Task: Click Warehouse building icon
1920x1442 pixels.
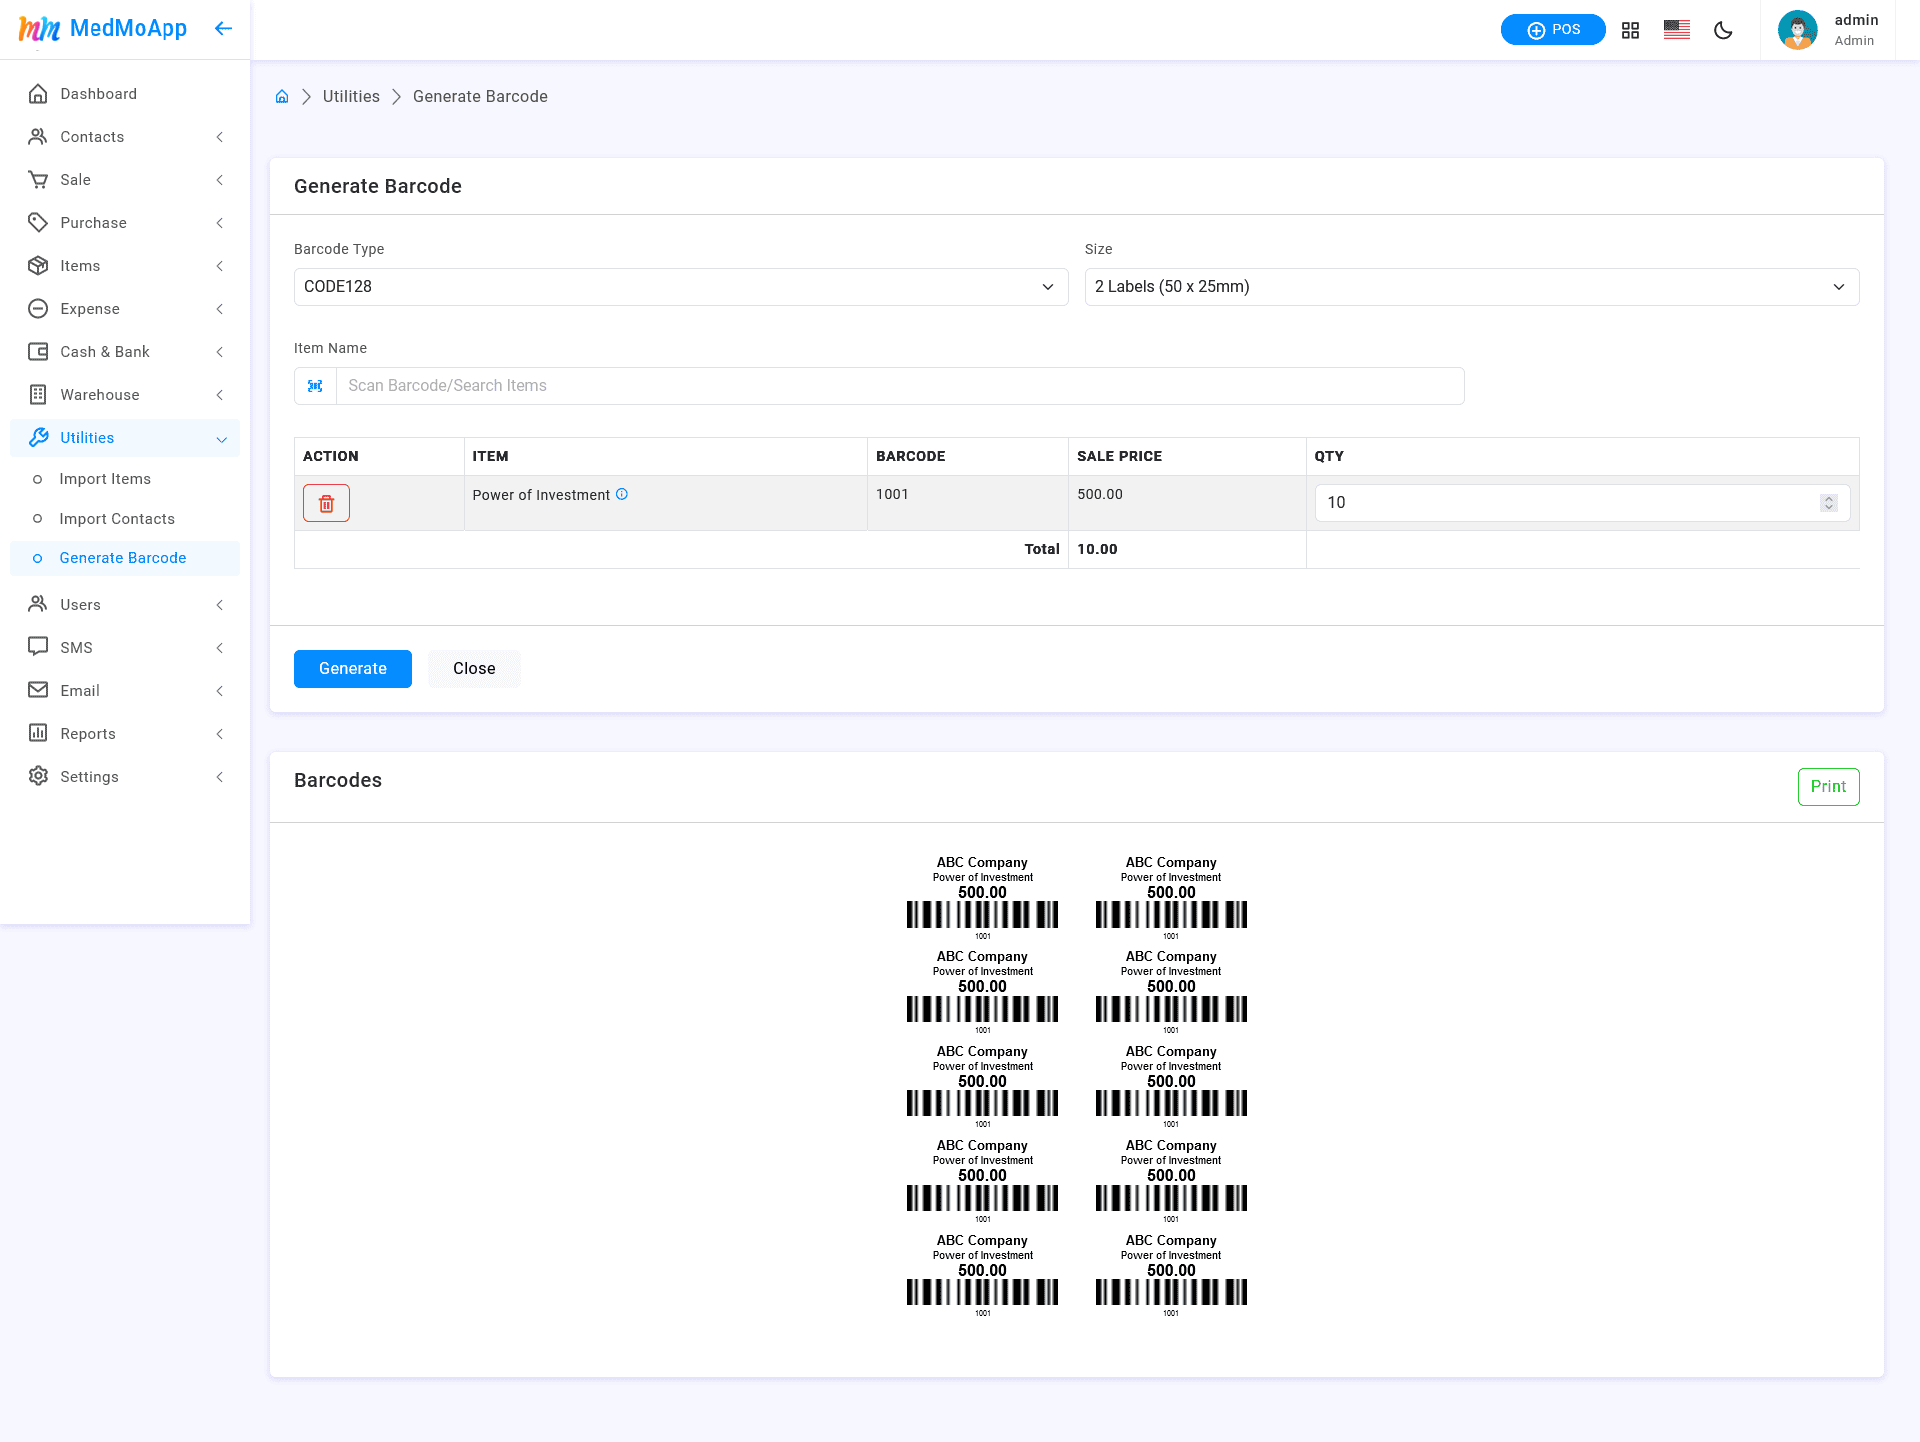Action: pos(38,395)
